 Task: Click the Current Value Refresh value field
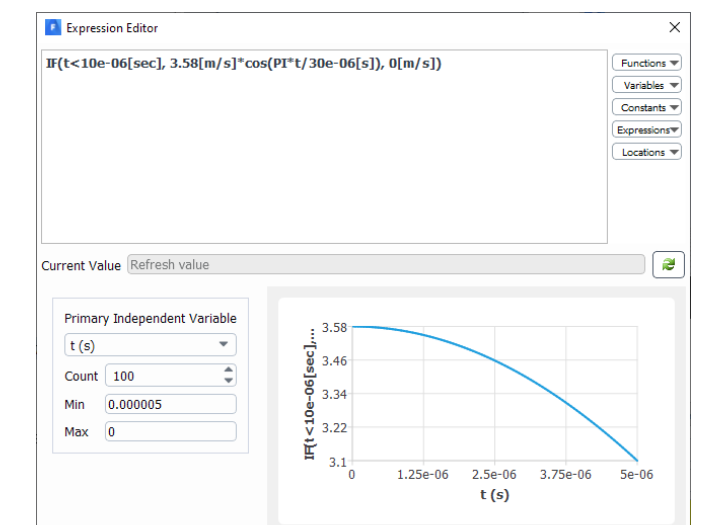[386, 265]
